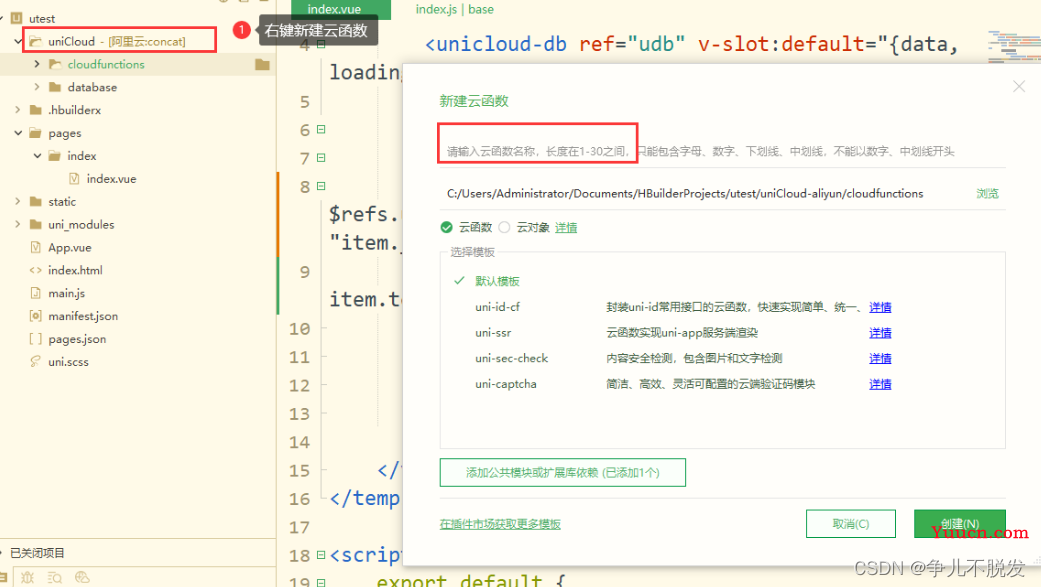Fold code at line 6
The height and width of the screenshot is (587, 1041).
pyautogui.click(x=321, y=129)
